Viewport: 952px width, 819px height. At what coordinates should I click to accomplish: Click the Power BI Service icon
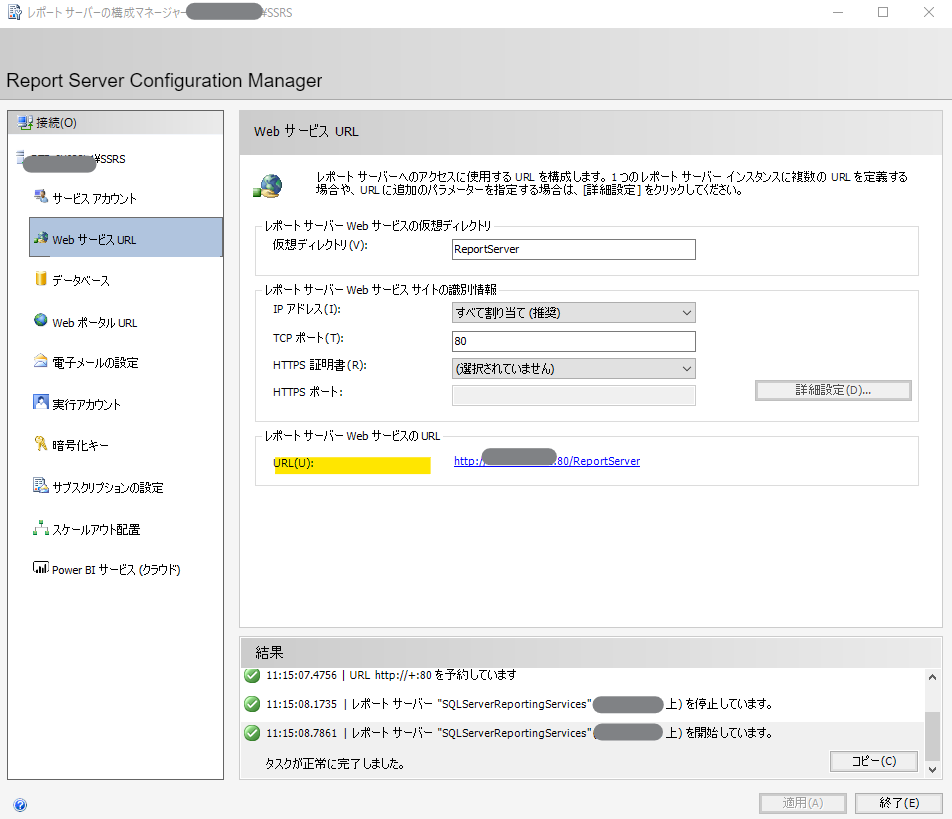(x=41, y=569)
